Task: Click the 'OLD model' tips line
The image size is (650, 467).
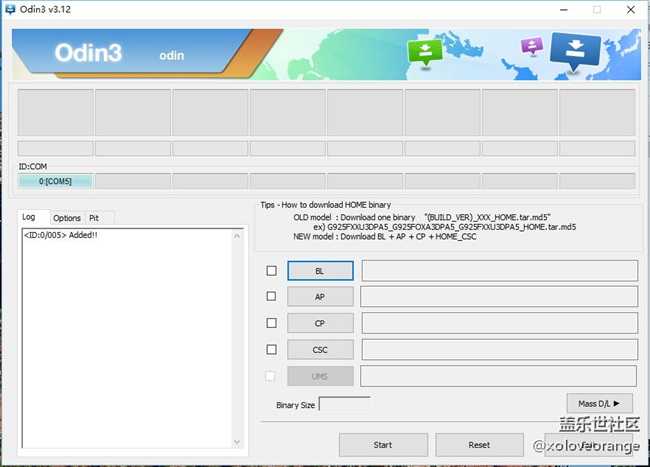Action: (x=422, y=217)
